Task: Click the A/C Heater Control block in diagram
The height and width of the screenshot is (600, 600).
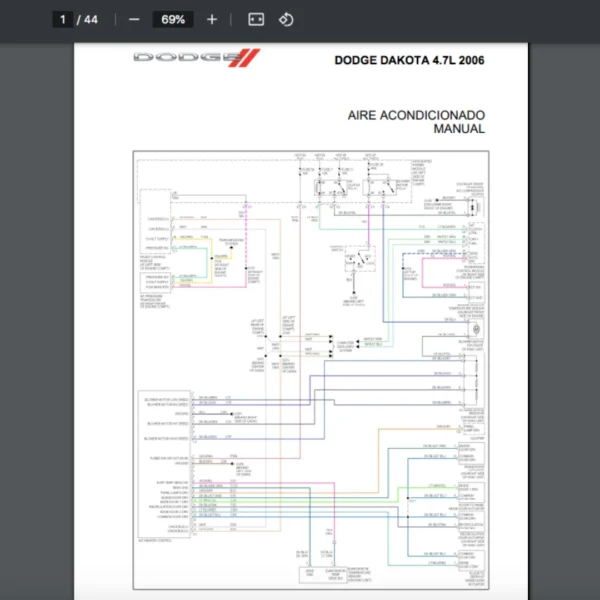Action: click(x=163, y=462)
